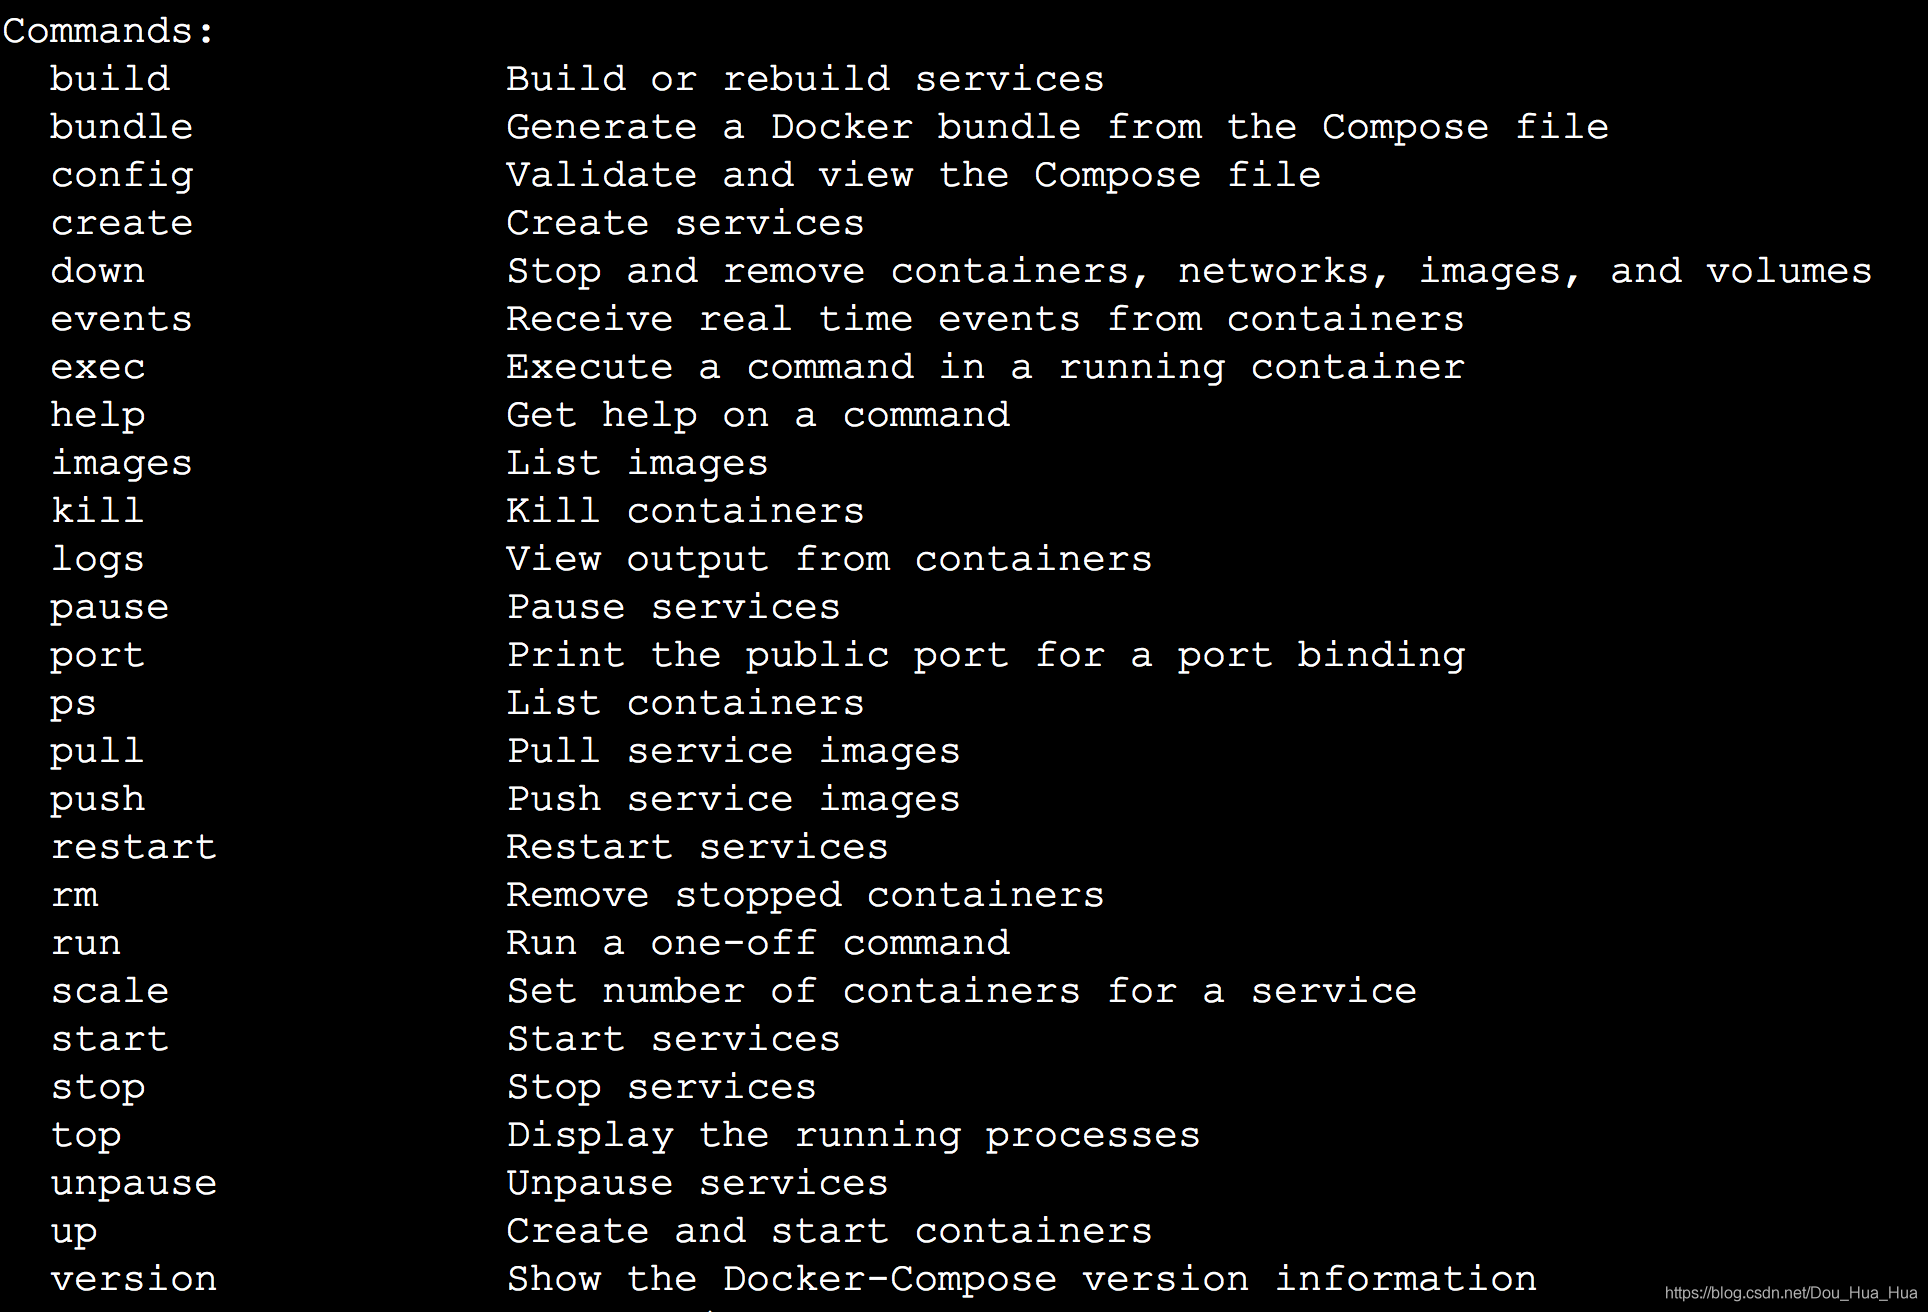Click the 'version' command at the bottom
The image size is (1928, 1312).
[x=134, y=1279]
